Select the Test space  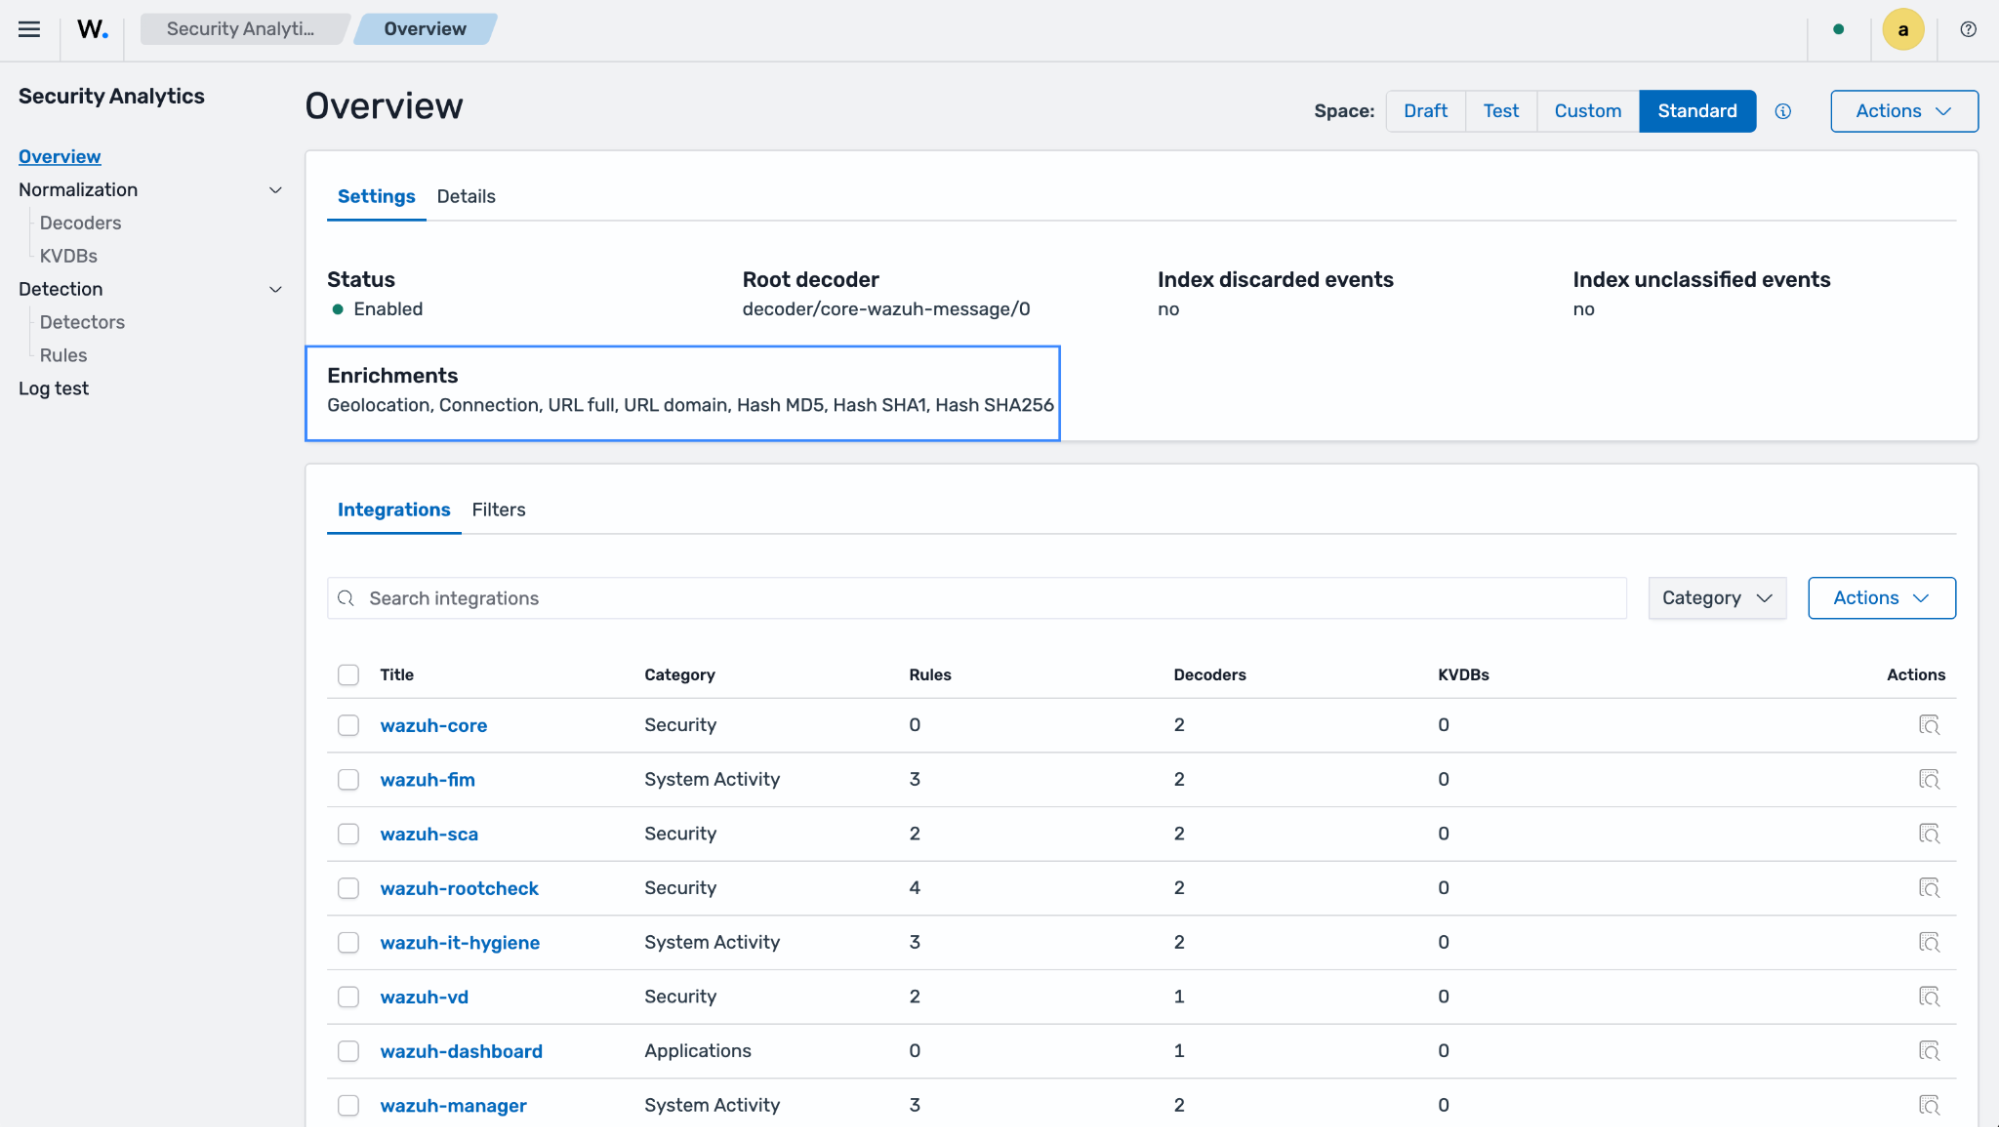[1500, 111]
